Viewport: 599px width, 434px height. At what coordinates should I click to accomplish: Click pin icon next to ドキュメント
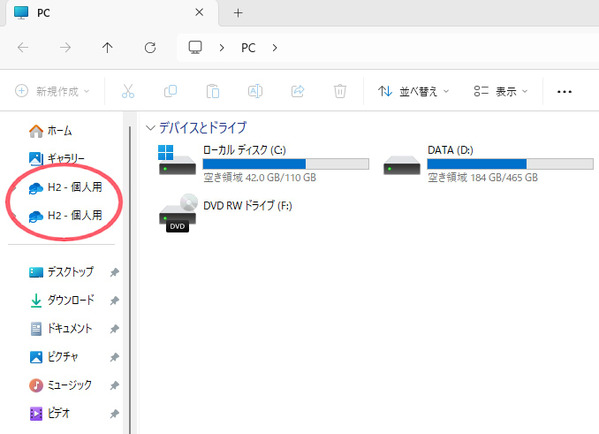114,329
